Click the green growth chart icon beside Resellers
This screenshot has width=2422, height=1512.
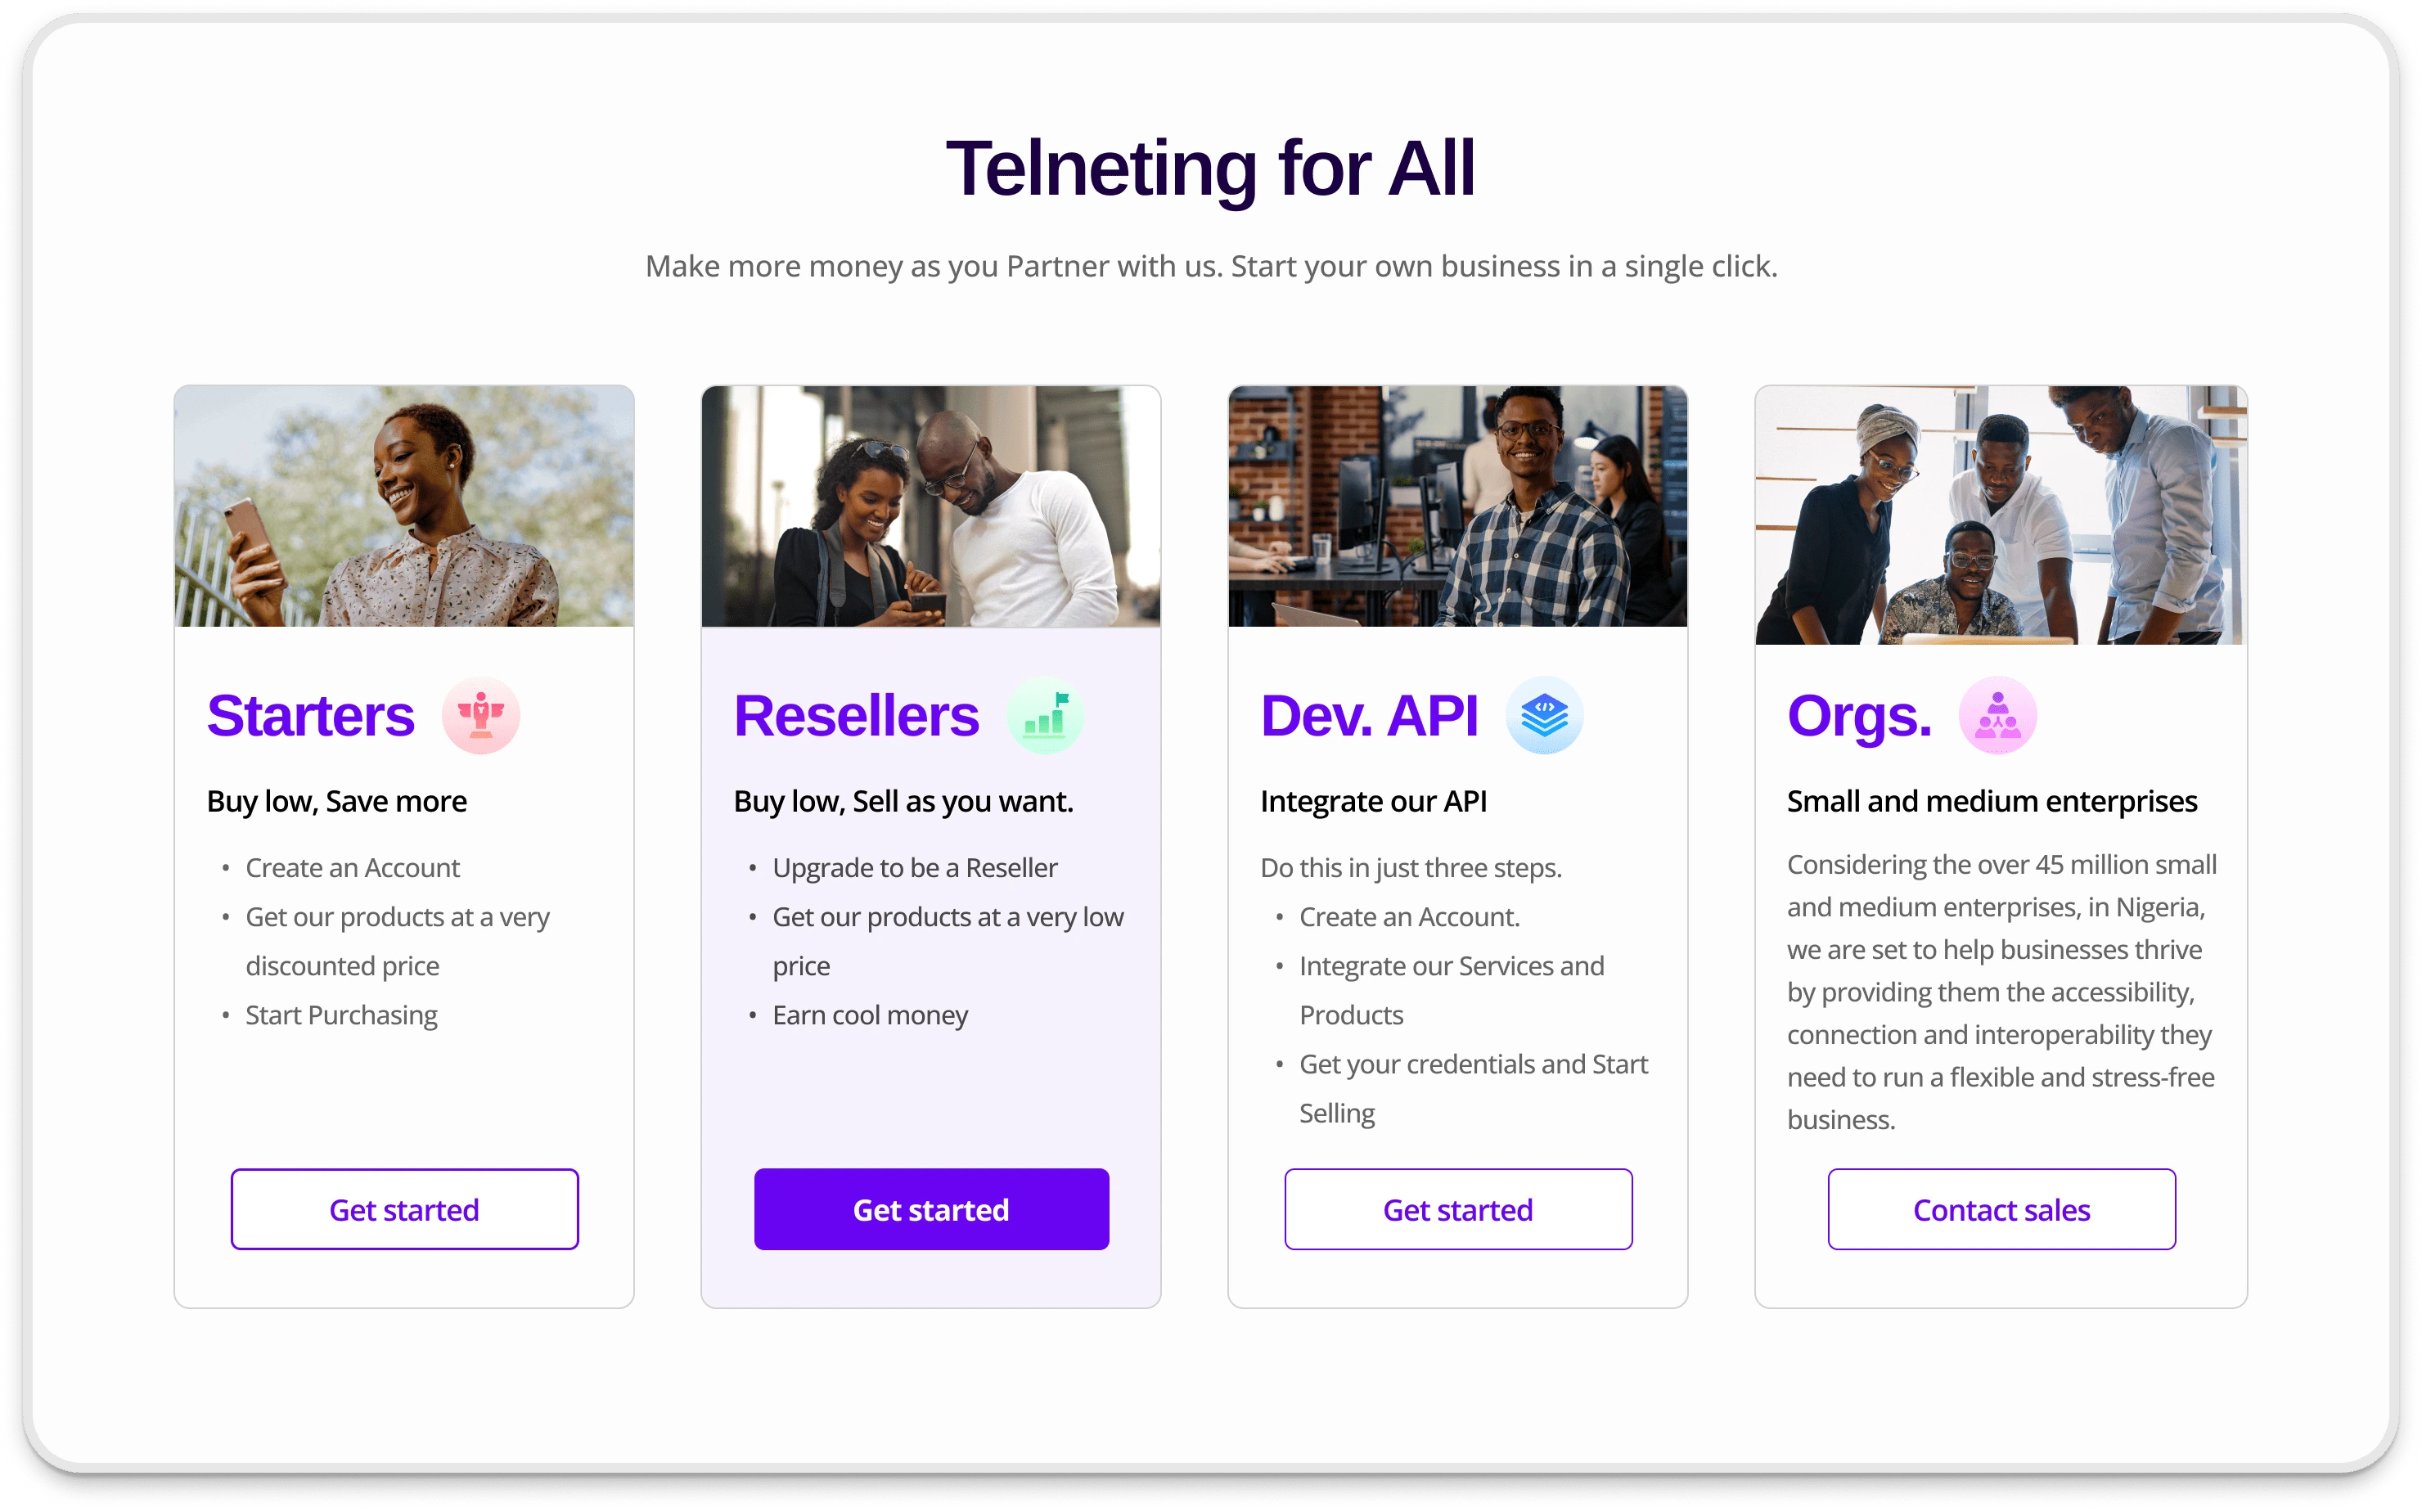point(1045,716)
